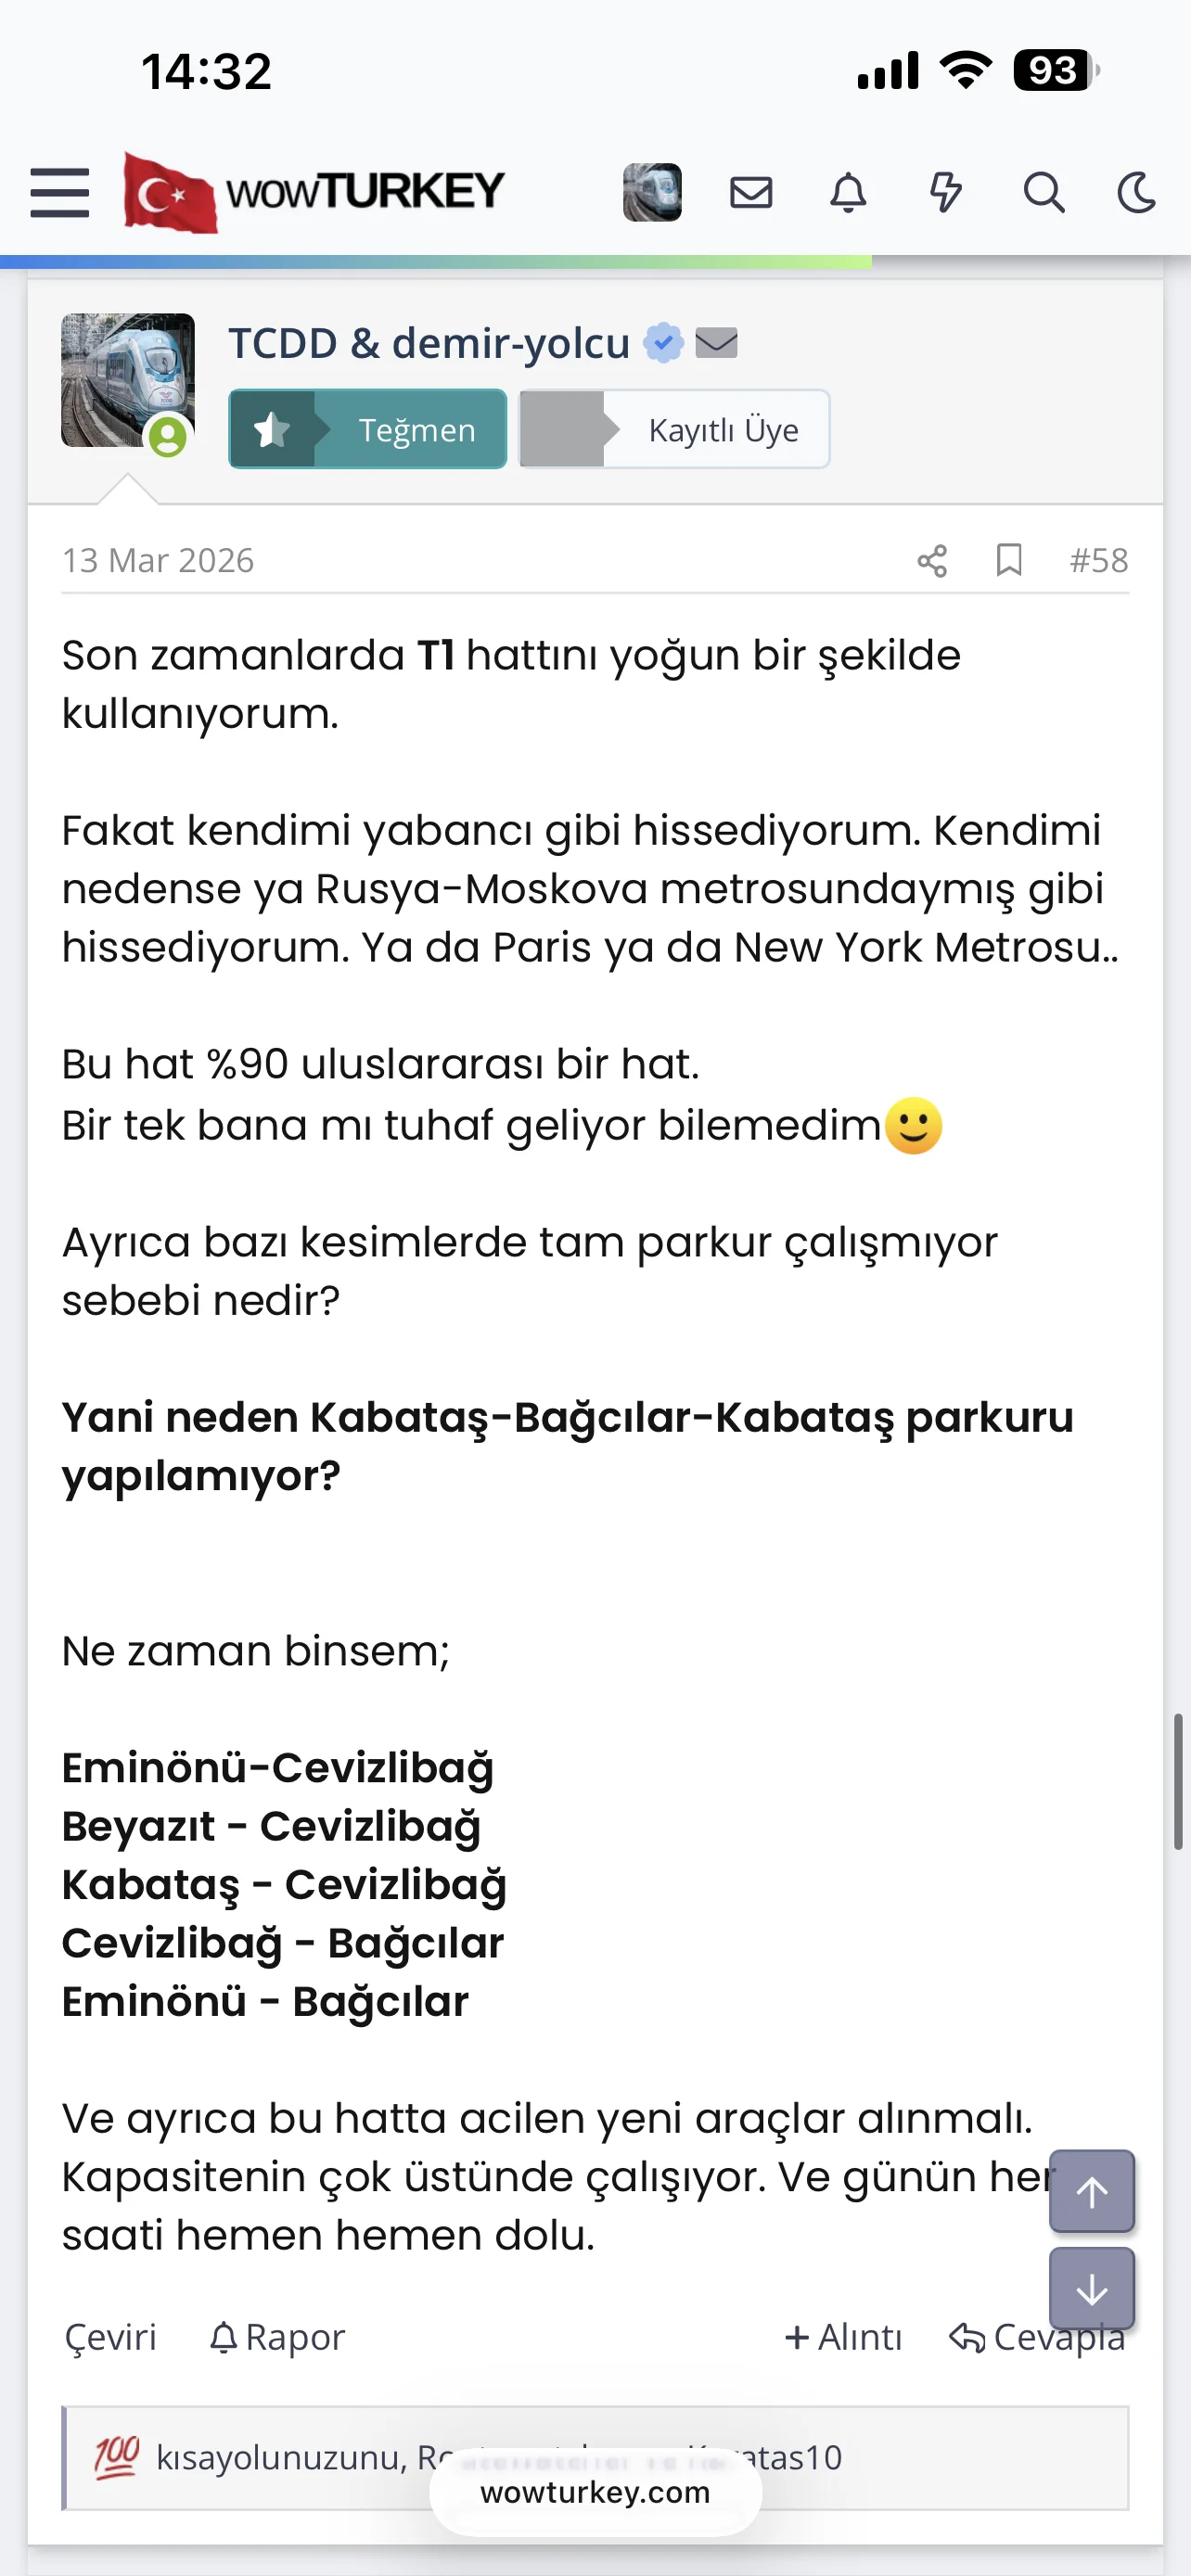Open the lightning bolt latest activity
Image resolution: width=1191 pixels, height=2576 pixels.
pos(945,192)
